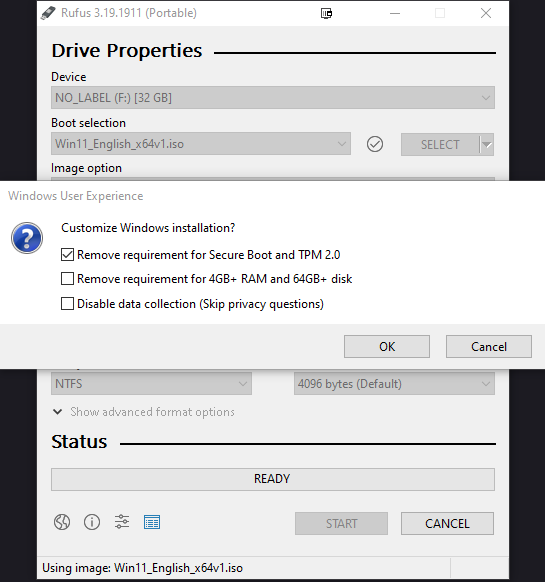Viewport: 545px width, 582px height.
Task: Click the 'Boot selection' label
Action: (x=88, y=123)
